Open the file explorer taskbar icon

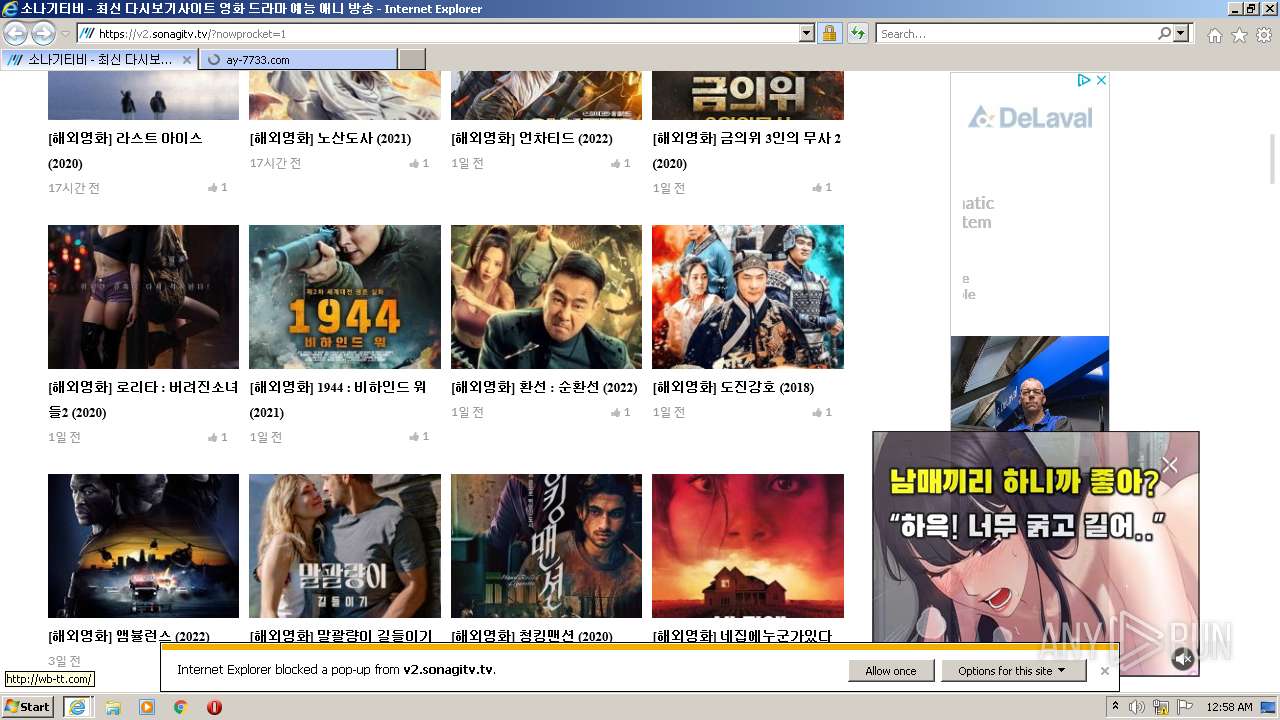point(112,707)
